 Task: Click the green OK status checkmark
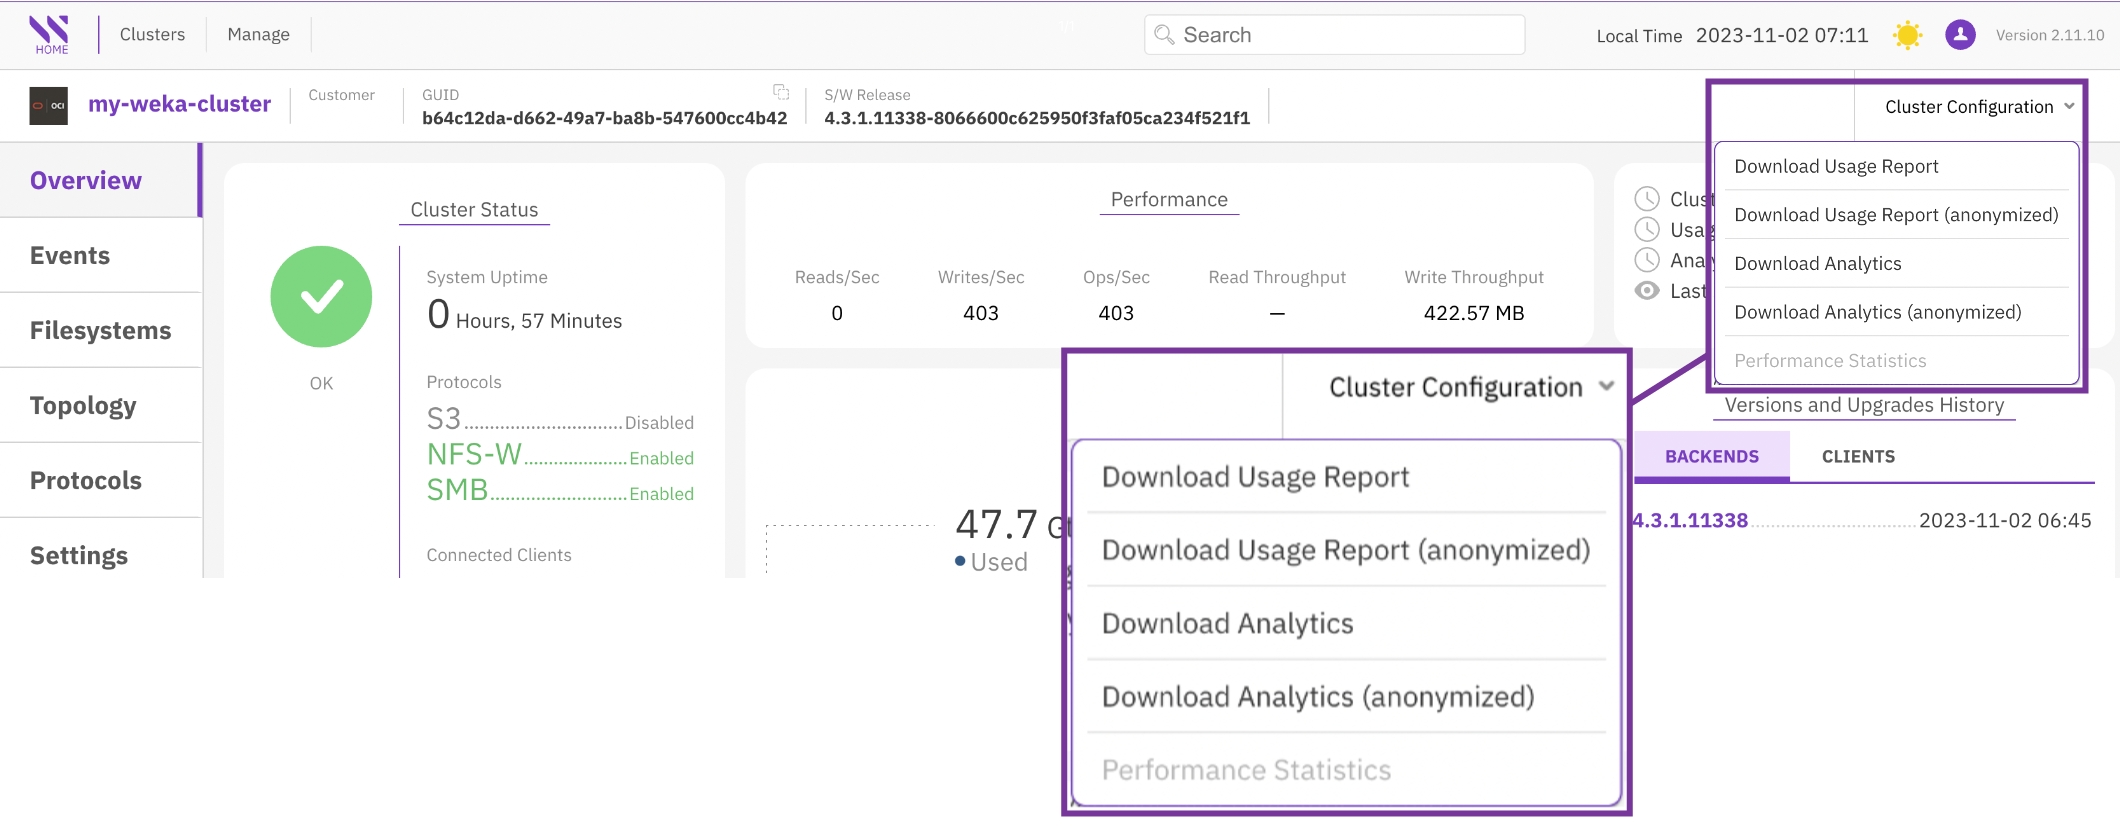point(321,297)
